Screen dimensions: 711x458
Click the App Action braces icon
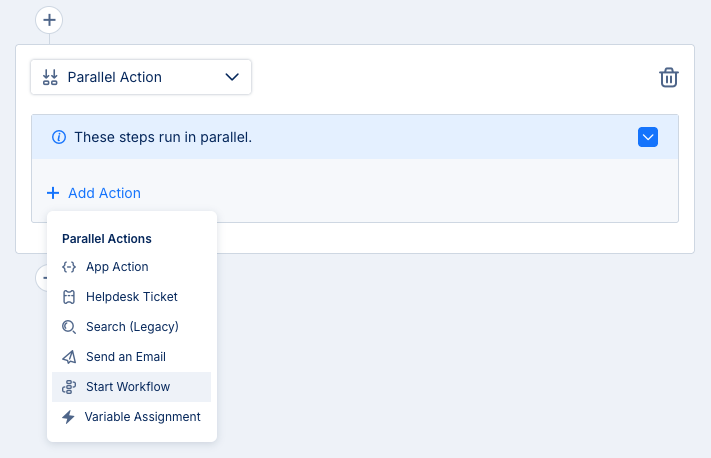(69, 267)
